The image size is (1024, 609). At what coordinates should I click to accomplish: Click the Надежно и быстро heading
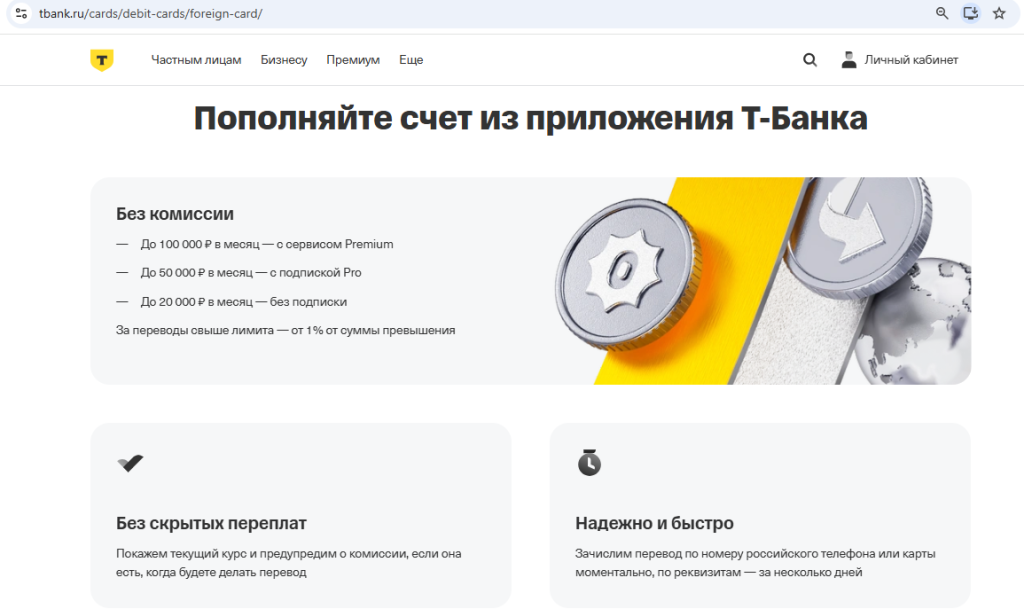654,523
